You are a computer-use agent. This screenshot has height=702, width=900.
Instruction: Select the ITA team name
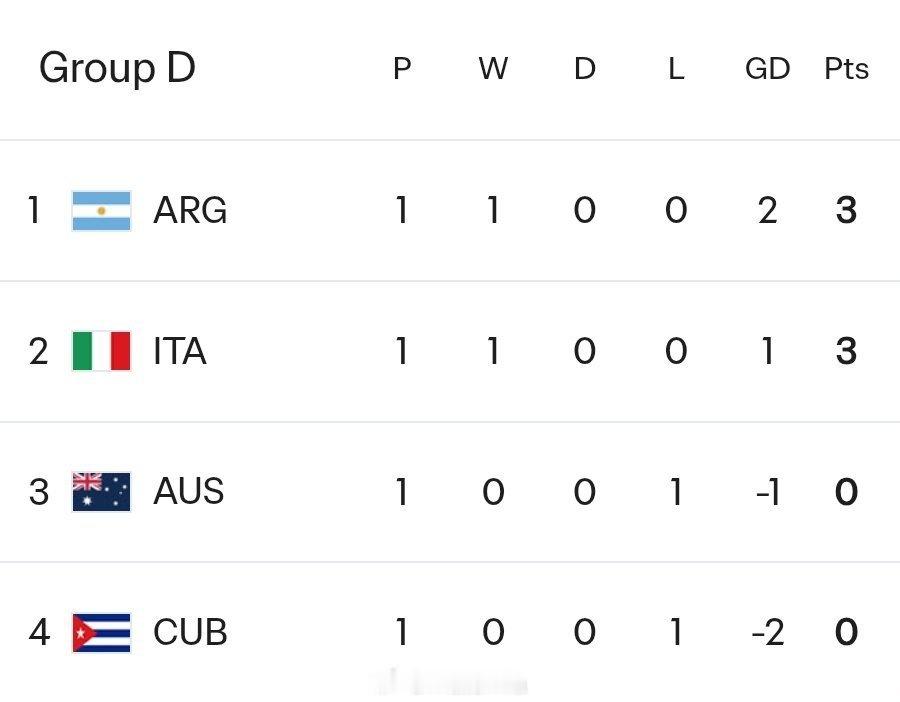(x=180, y=352)
